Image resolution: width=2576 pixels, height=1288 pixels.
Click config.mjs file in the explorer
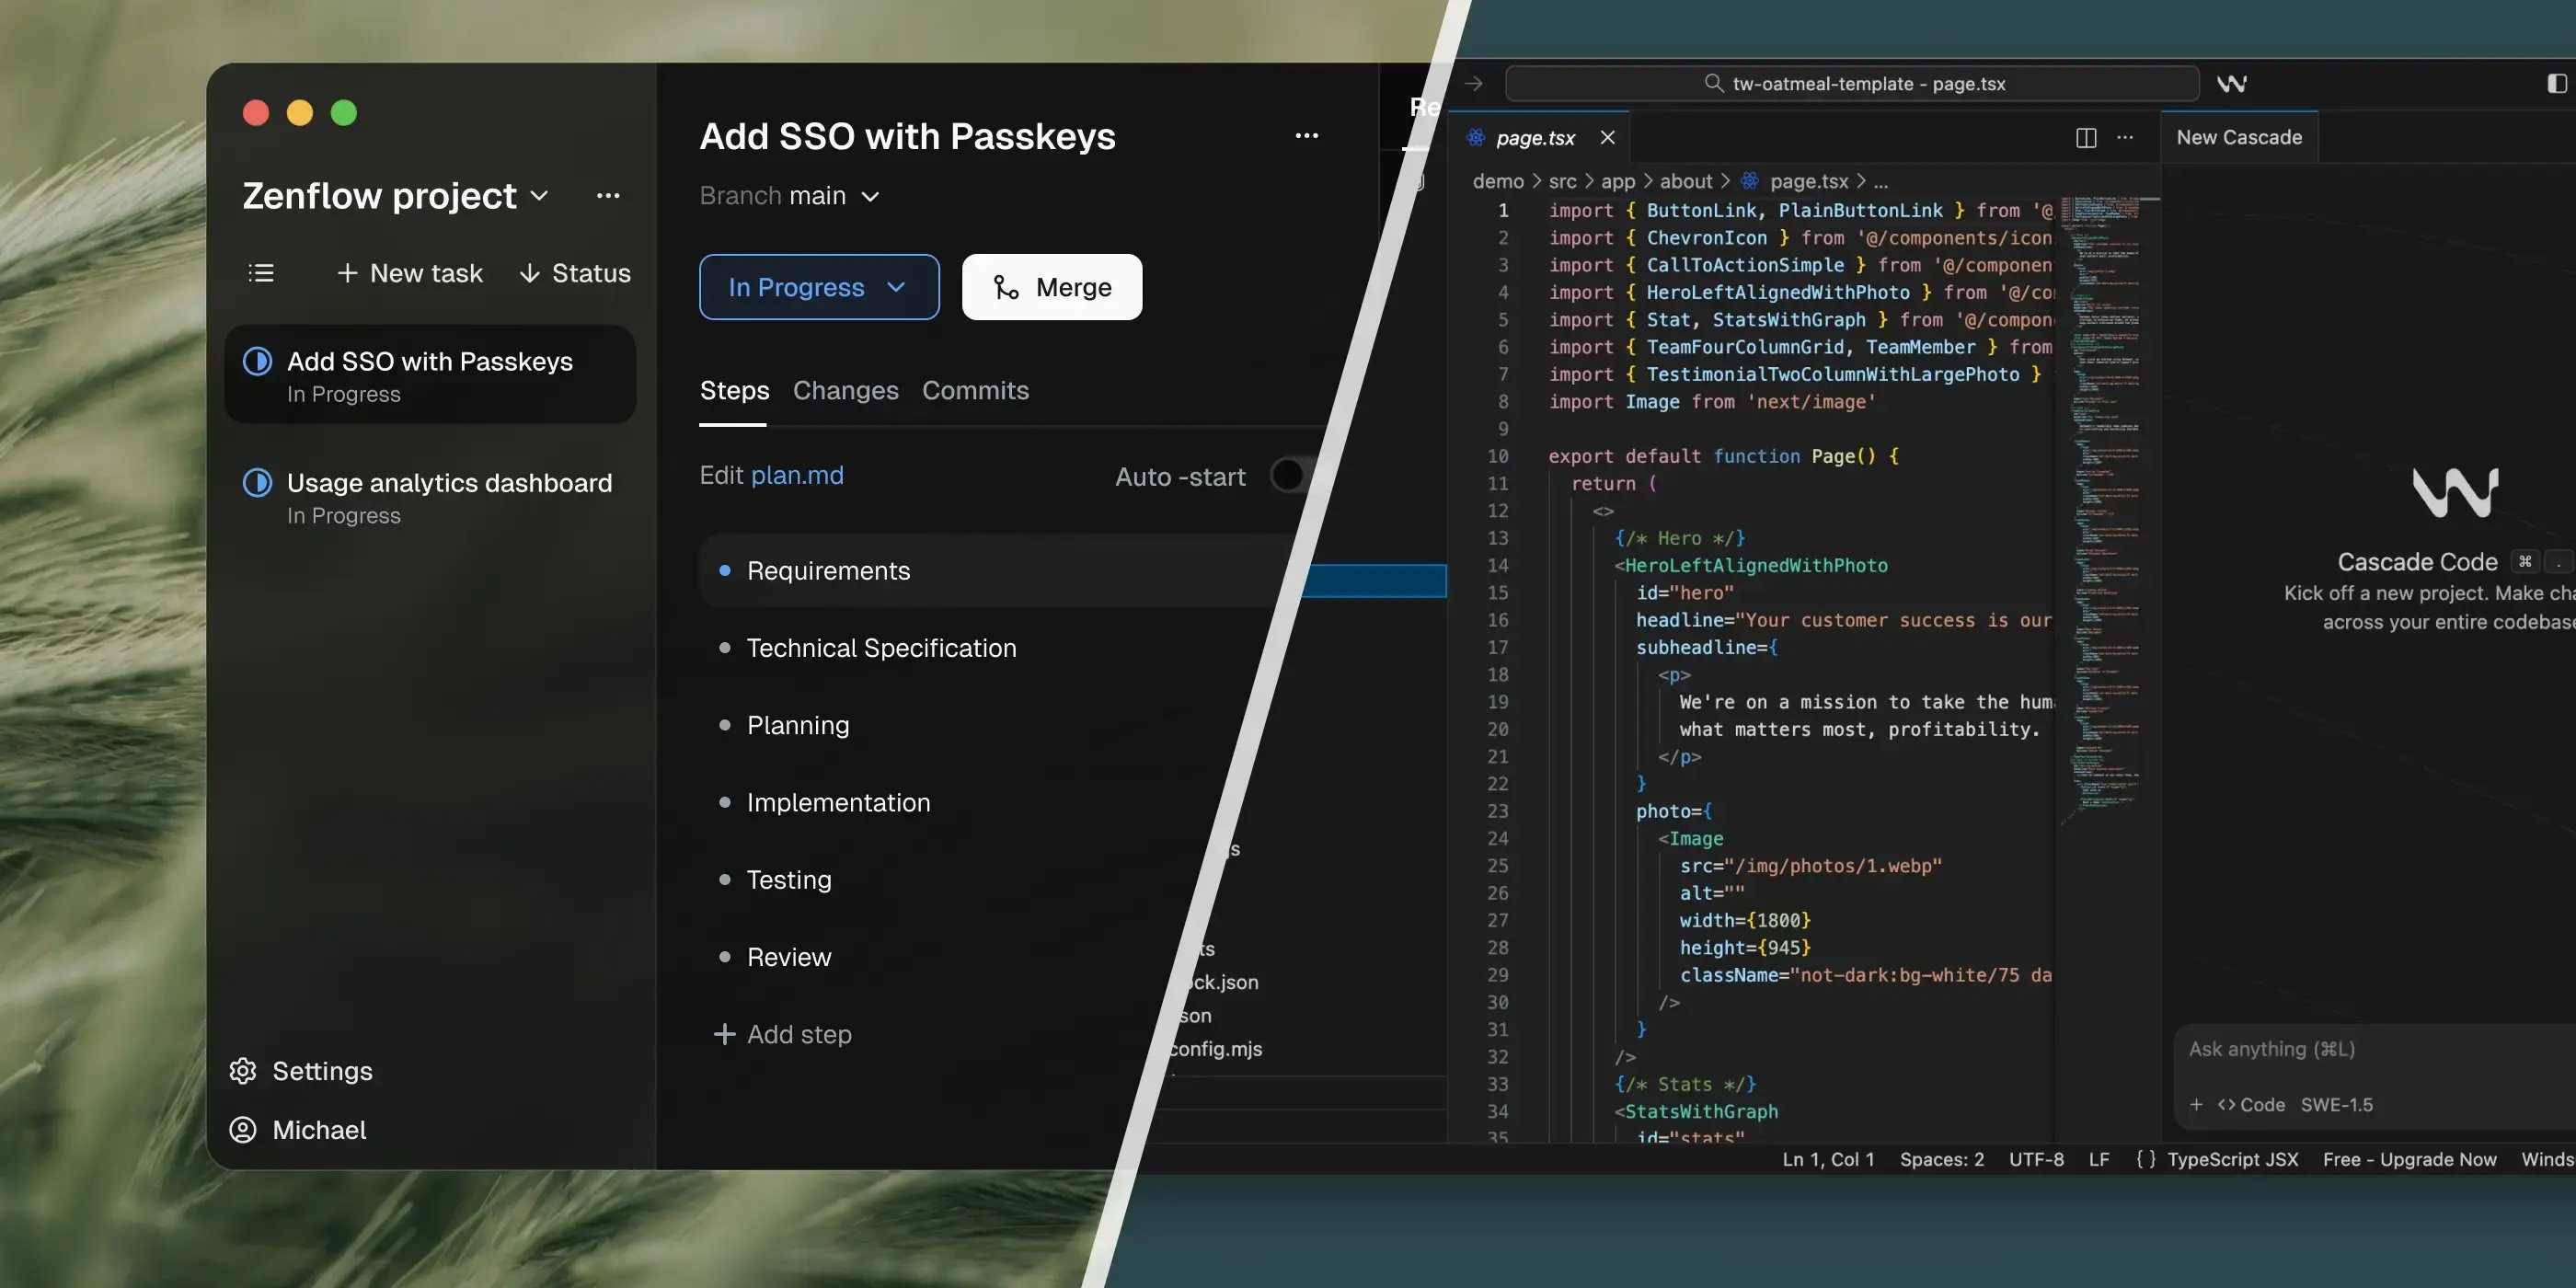tap(1215, 1049)
